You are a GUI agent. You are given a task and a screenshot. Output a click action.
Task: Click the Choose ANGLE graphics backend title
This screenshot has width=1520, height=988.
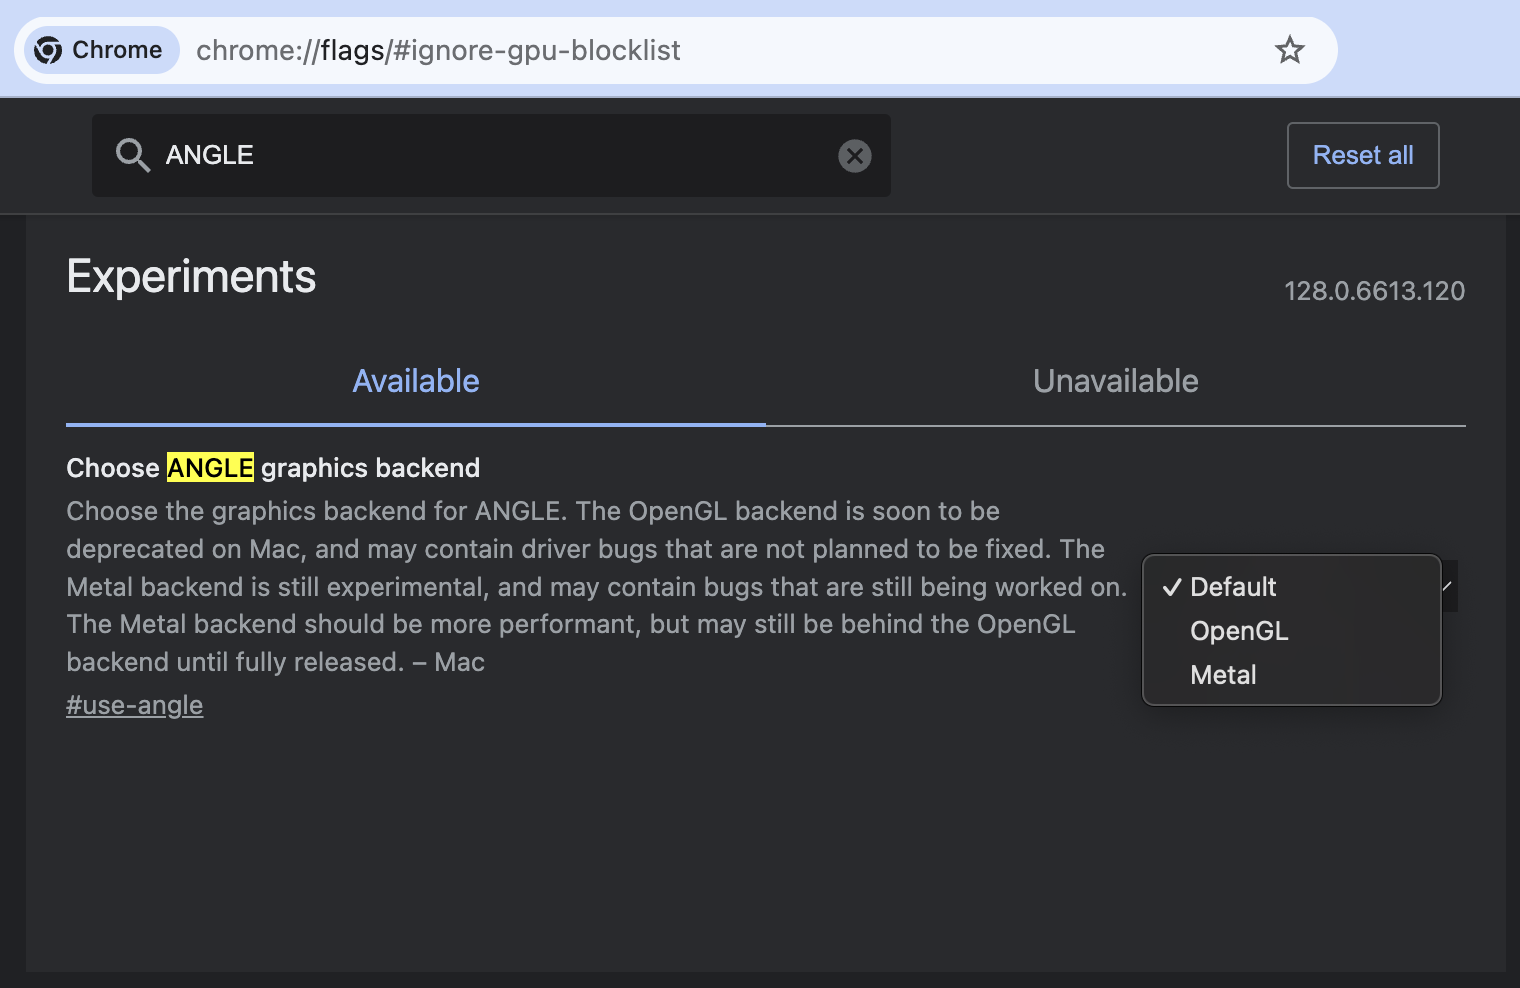(x=272, y=467)
